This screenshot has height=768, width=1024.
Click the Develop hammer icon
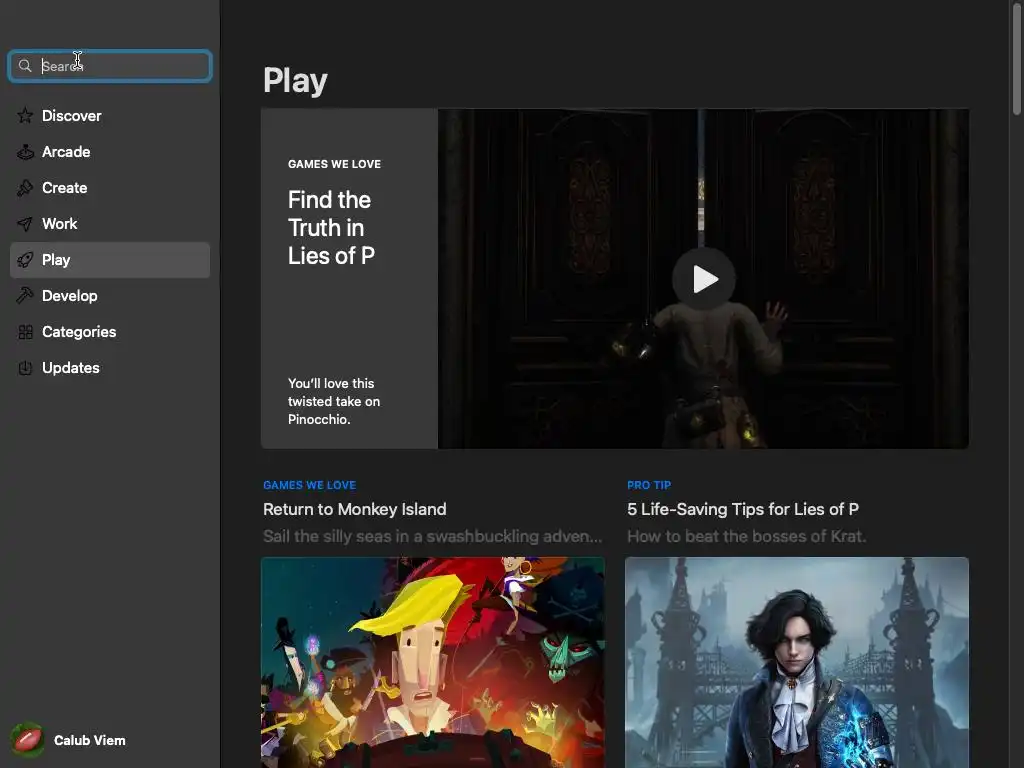25,296
